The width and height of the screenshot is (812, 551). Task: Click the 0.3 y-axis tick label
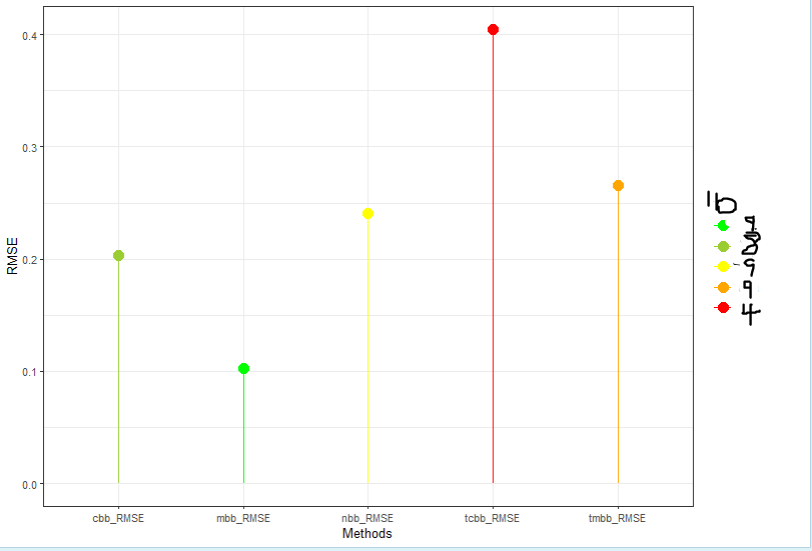[29, 148]
